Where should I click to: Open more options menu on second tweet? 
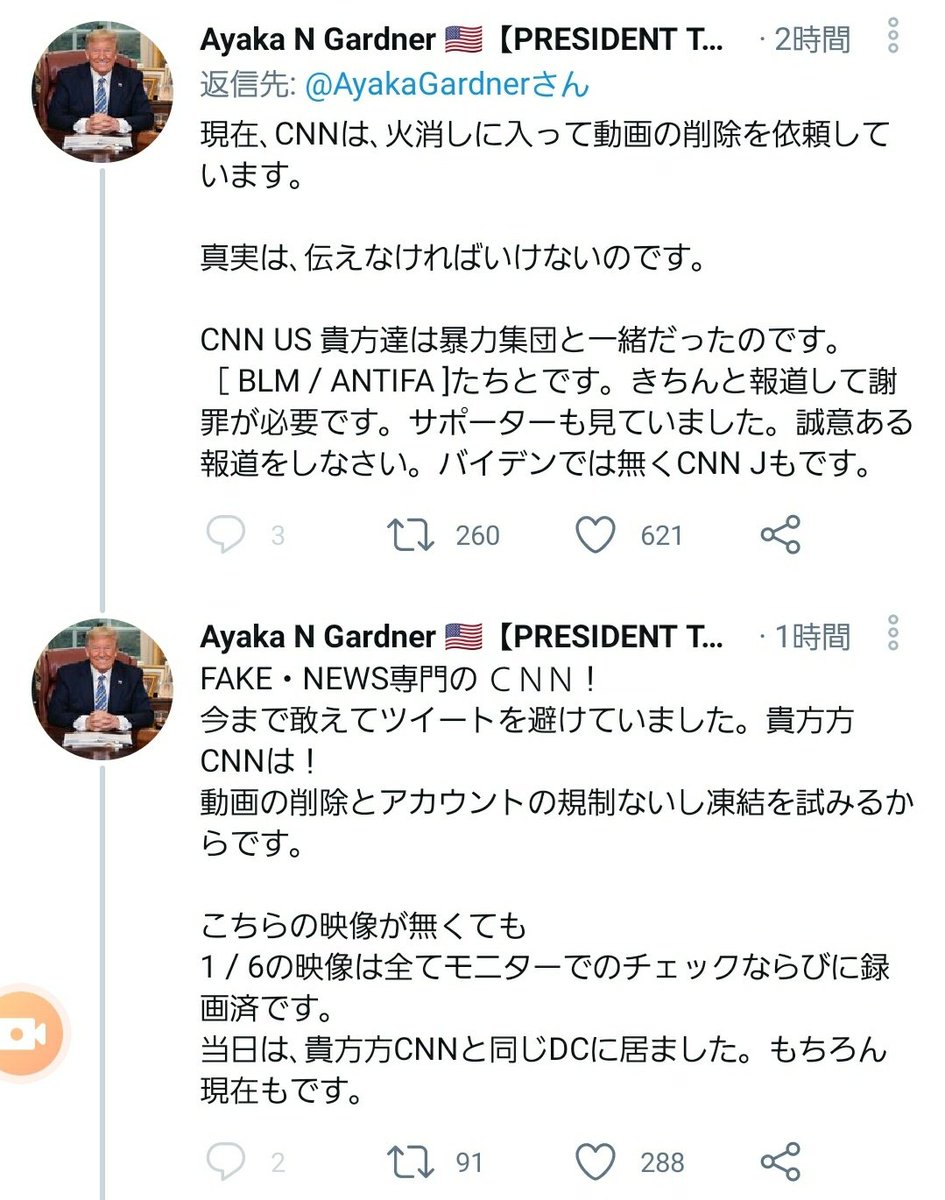[893, 634]
